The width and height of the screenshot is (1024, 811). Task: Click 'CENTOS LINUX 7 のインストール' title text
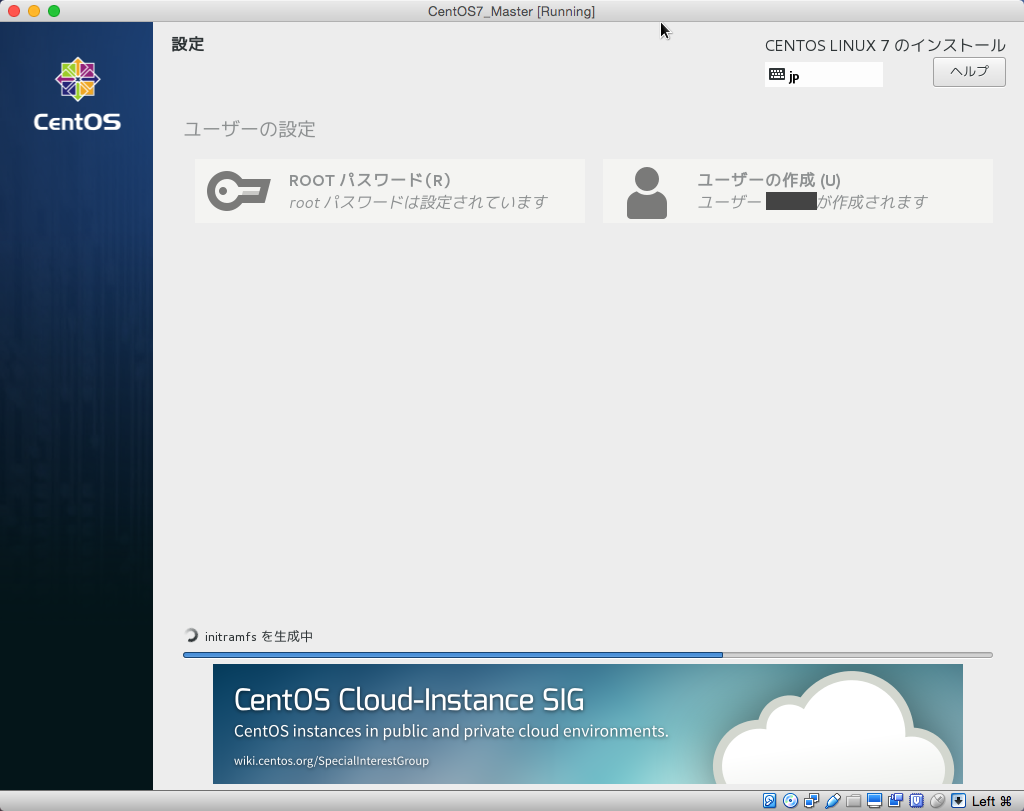pyautogui.click(x=885, y=46)
